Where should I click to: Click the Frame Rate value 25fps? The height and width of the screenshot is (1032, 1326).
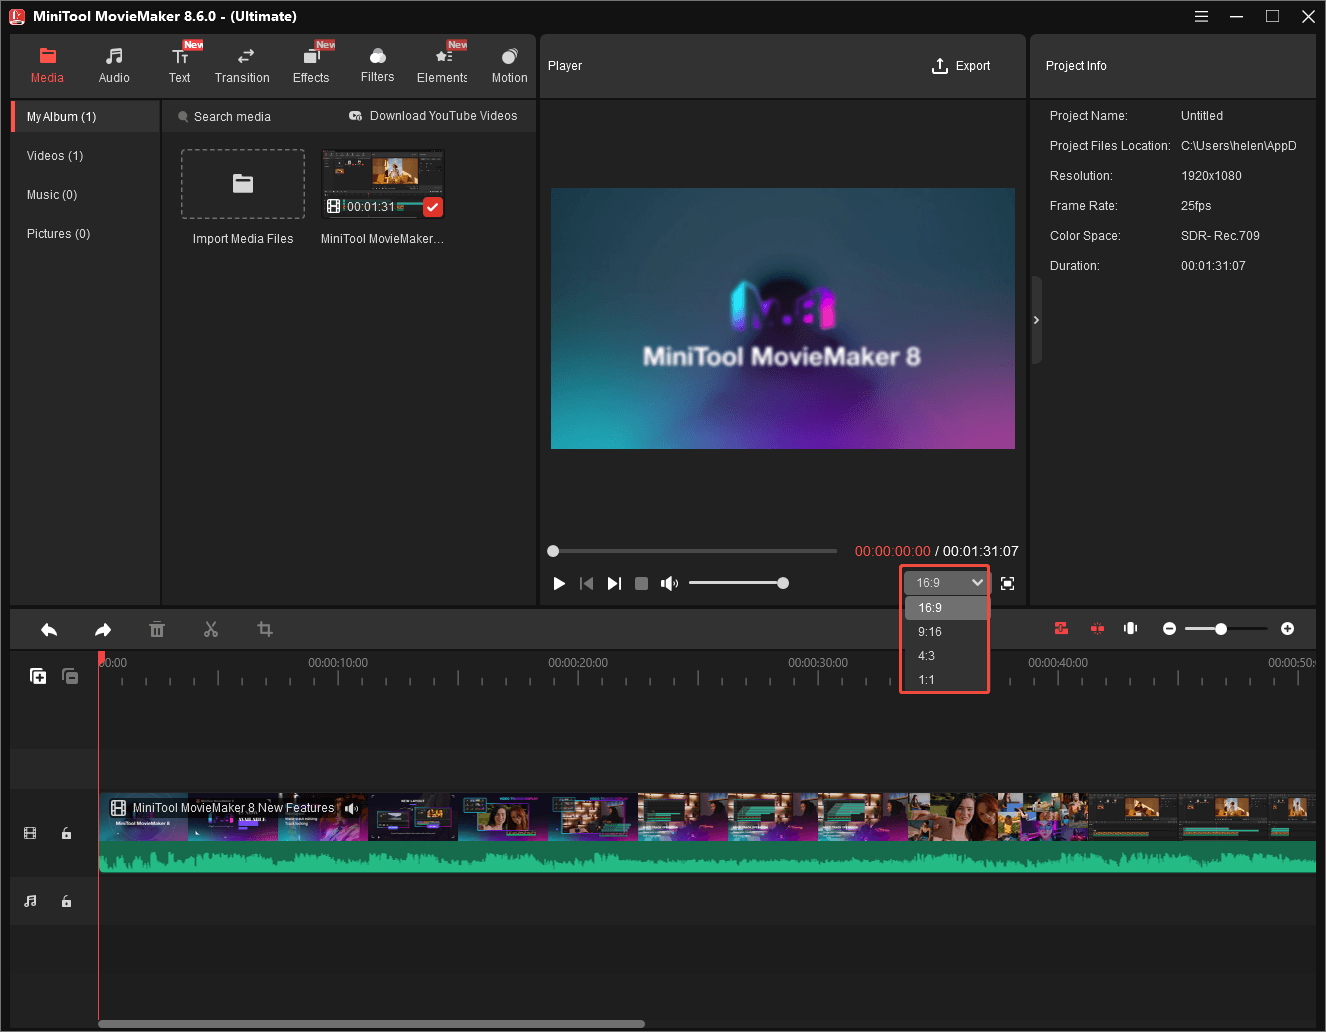[x=1196, y=206]
